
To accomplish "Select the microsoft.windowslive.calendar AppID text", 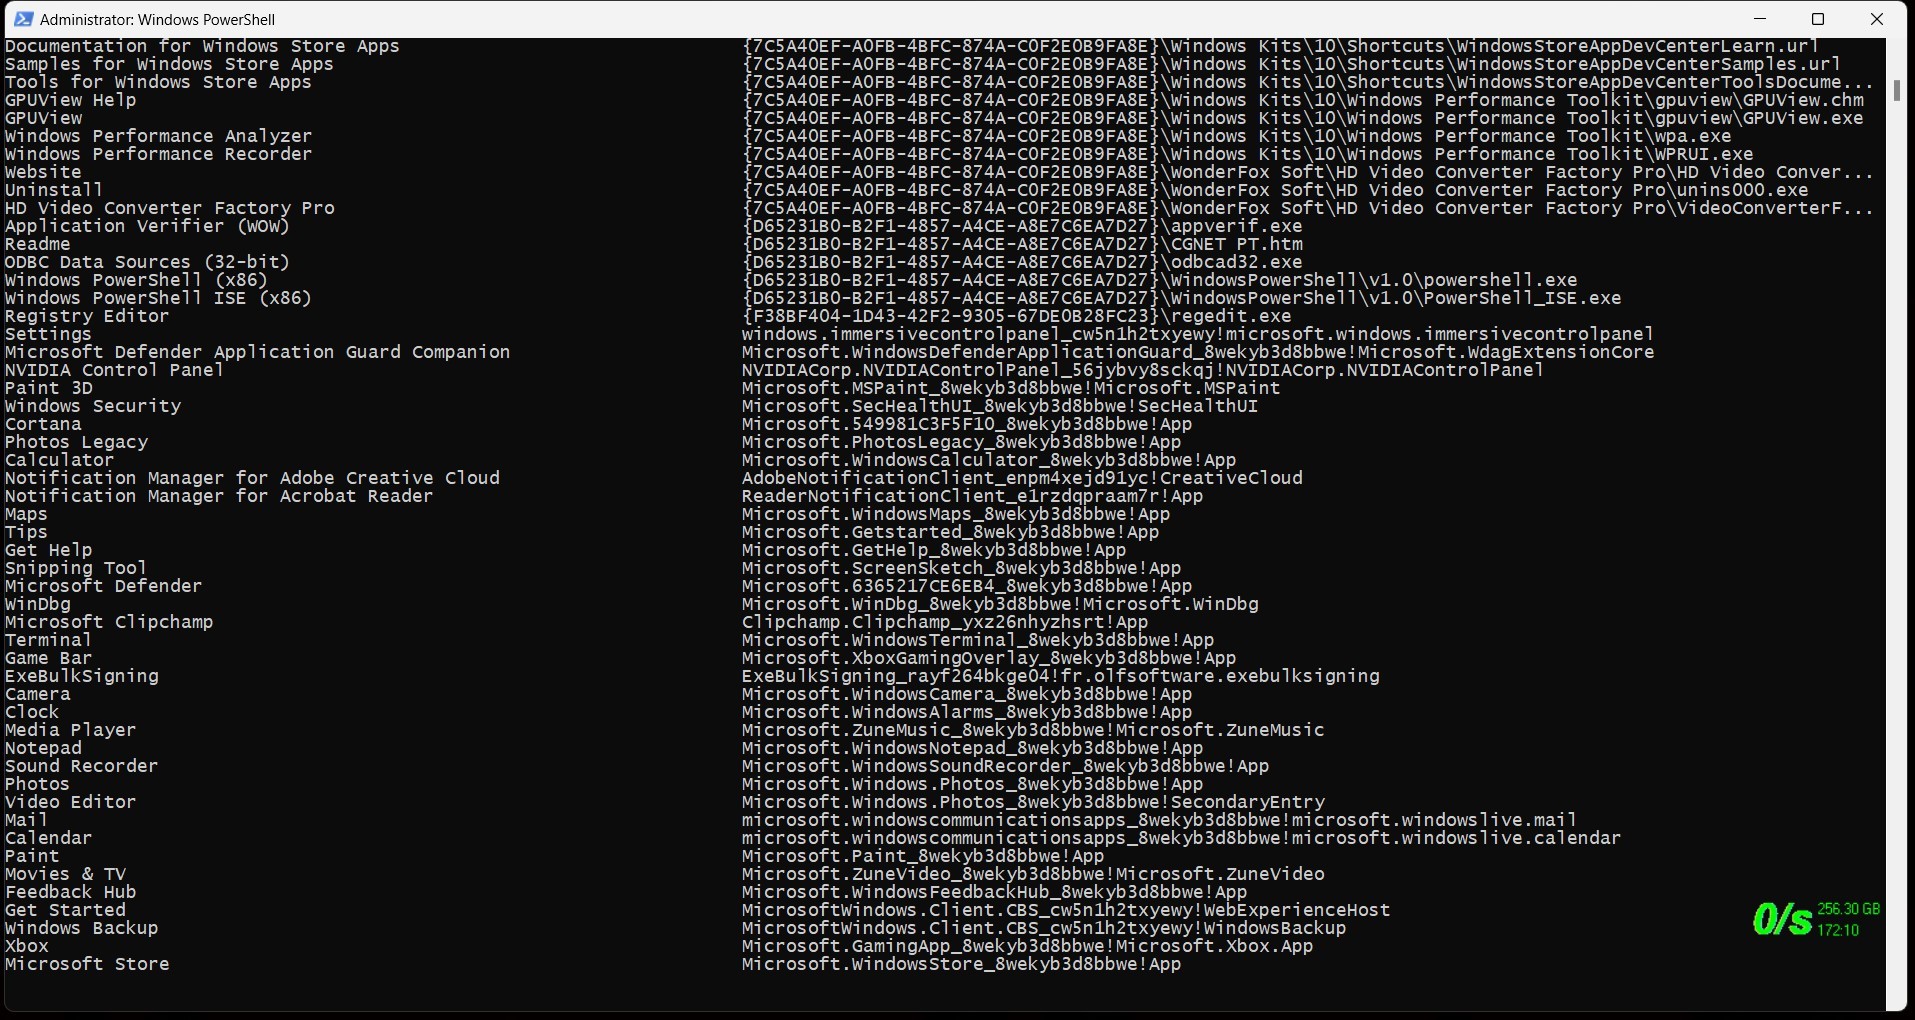I will [1182, 838].
